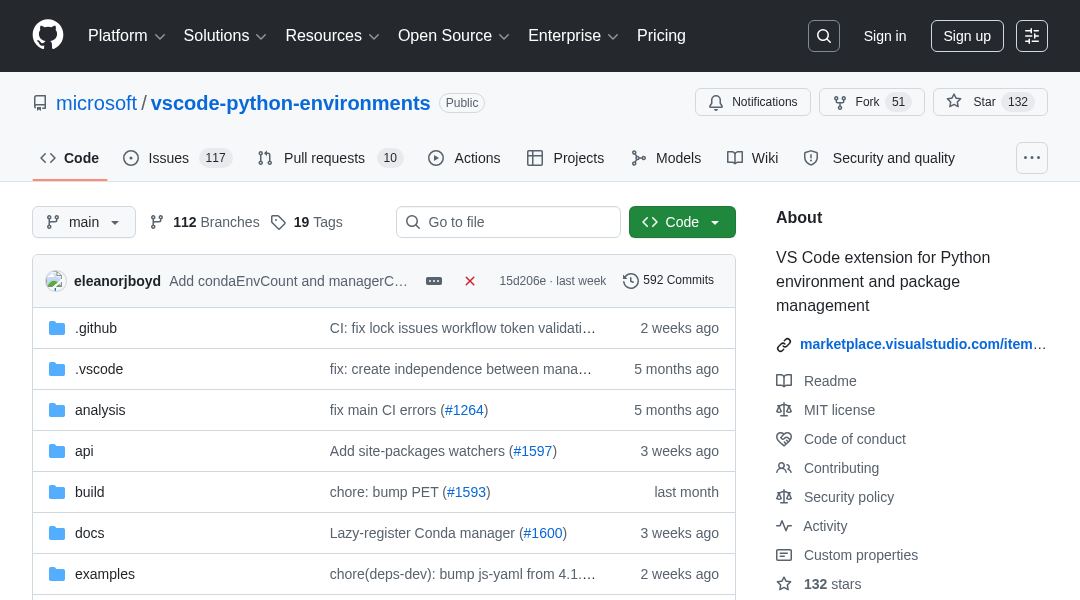The height and width of the screenshot is (600, 1080).
Task: Expand the Enterprise menu
Action: coord(573,36)
